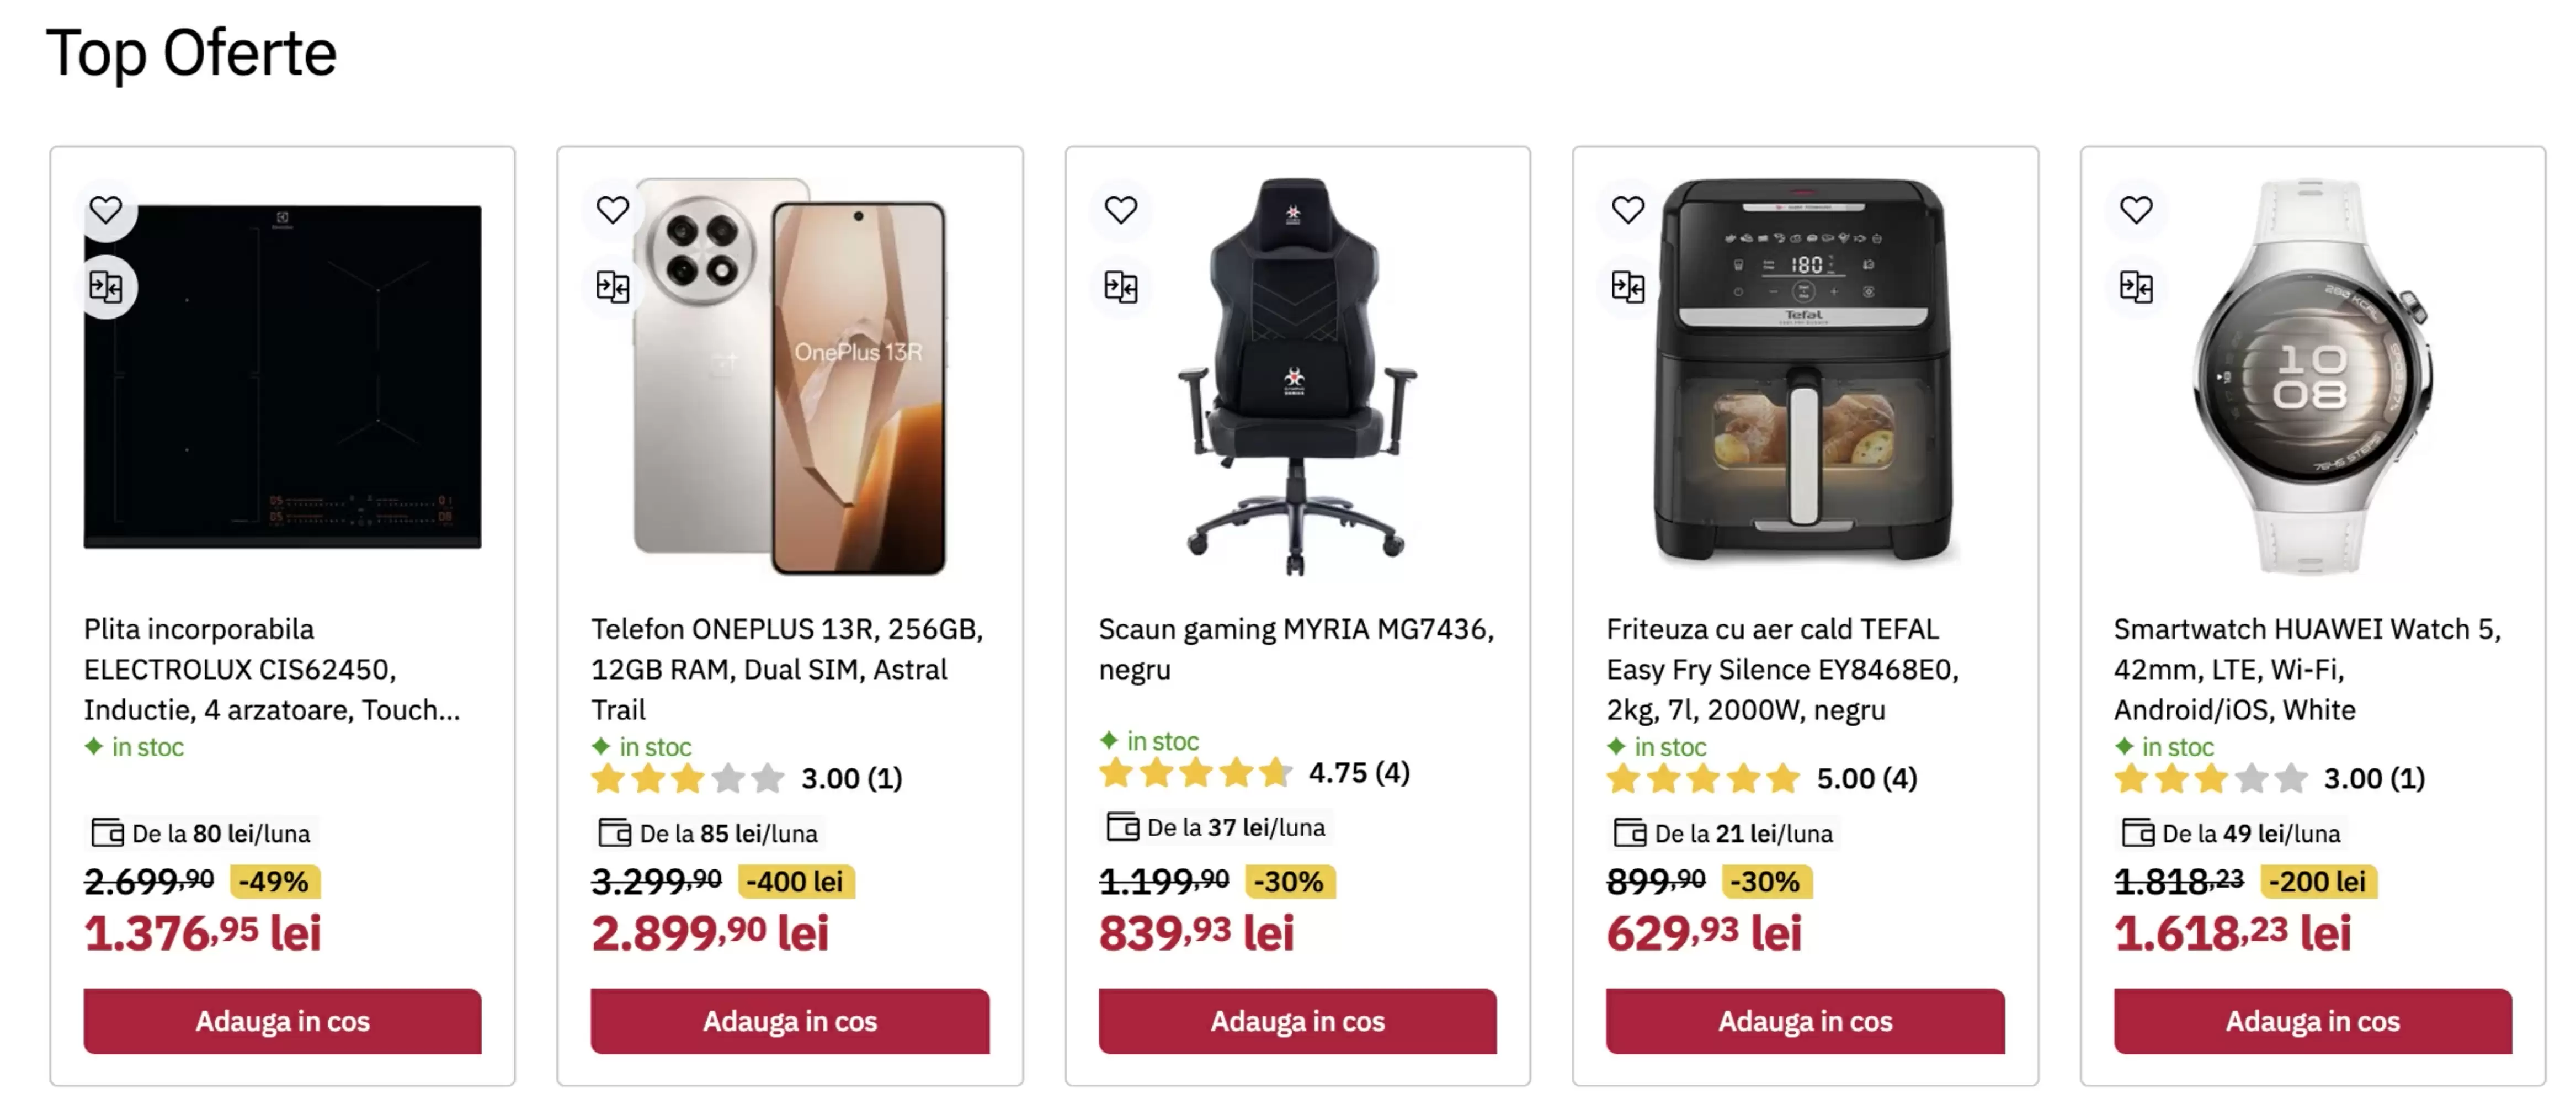Add Huawei Watch 5 to cart

click(x=2312, y=1021)
